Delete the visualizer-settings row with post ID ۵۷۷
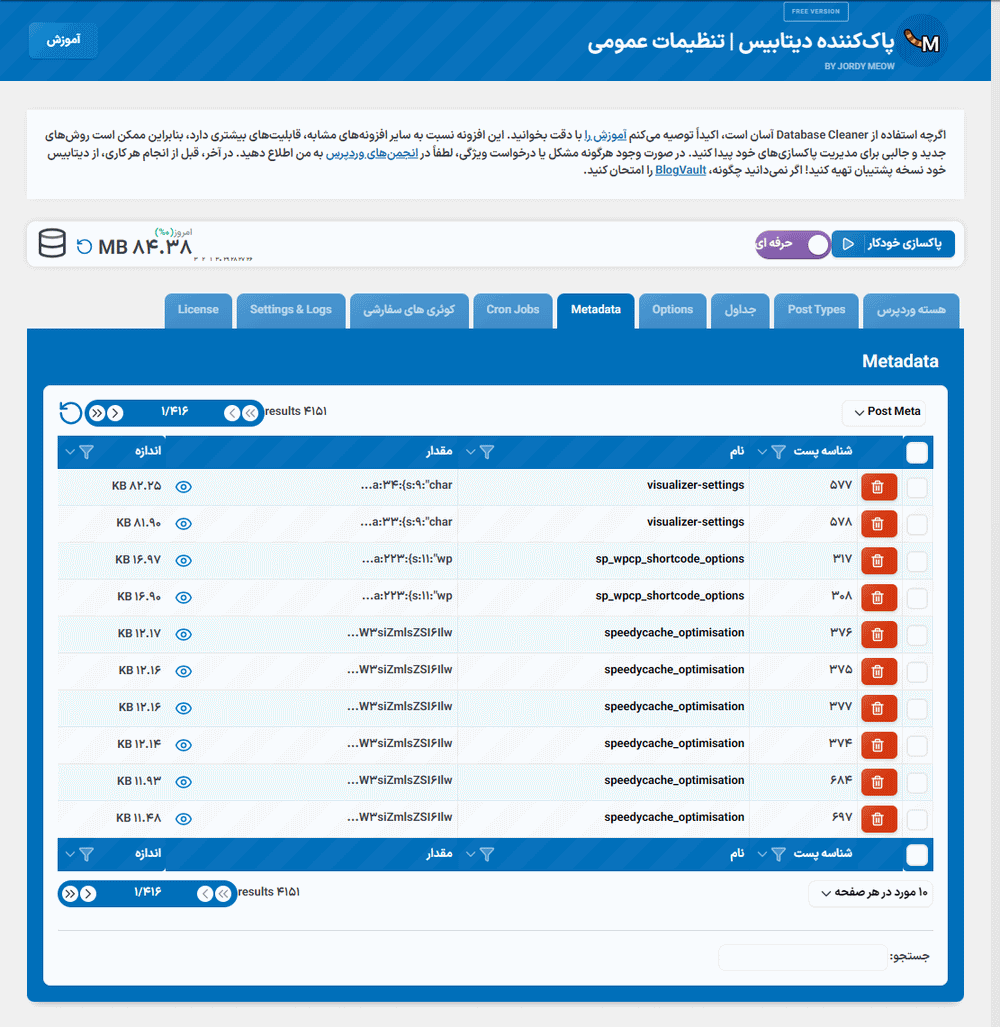Viewport: 1000px width, 1027px height. click(878, 487)
